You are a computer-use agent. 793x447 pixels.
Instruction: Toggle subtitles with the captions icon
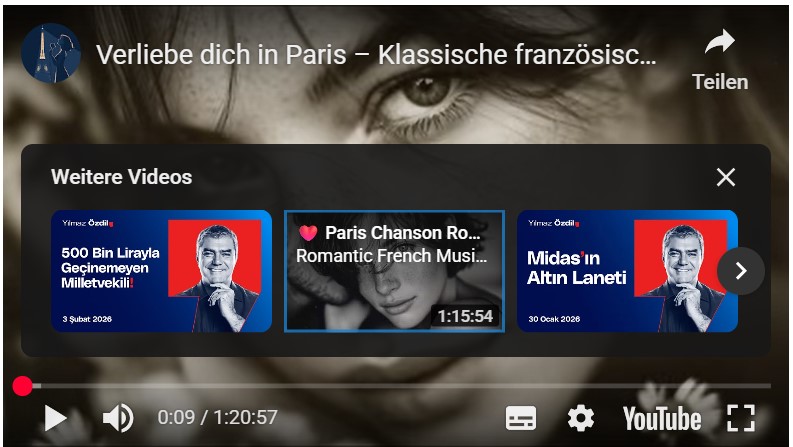(521, 418)
